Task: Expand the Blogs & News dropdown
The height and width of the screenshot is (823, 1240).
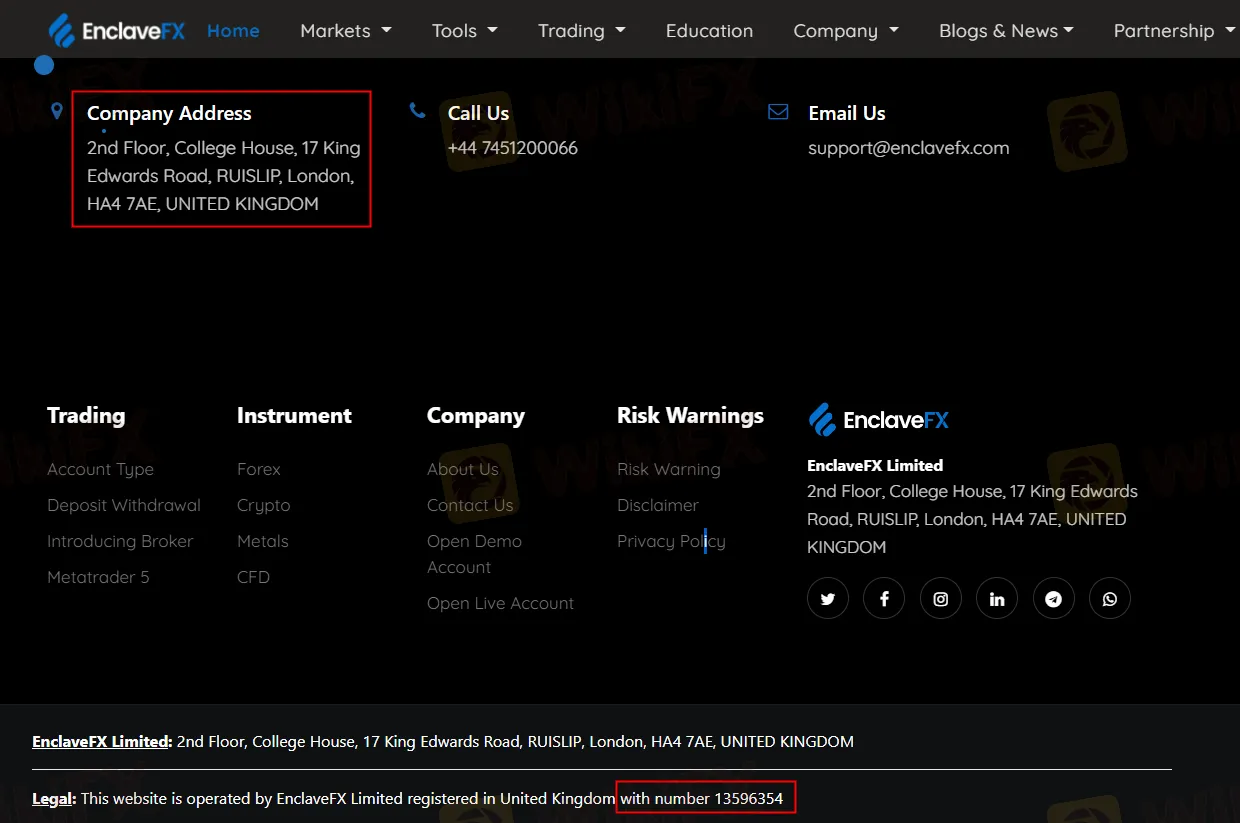Action: (1006, 31)
